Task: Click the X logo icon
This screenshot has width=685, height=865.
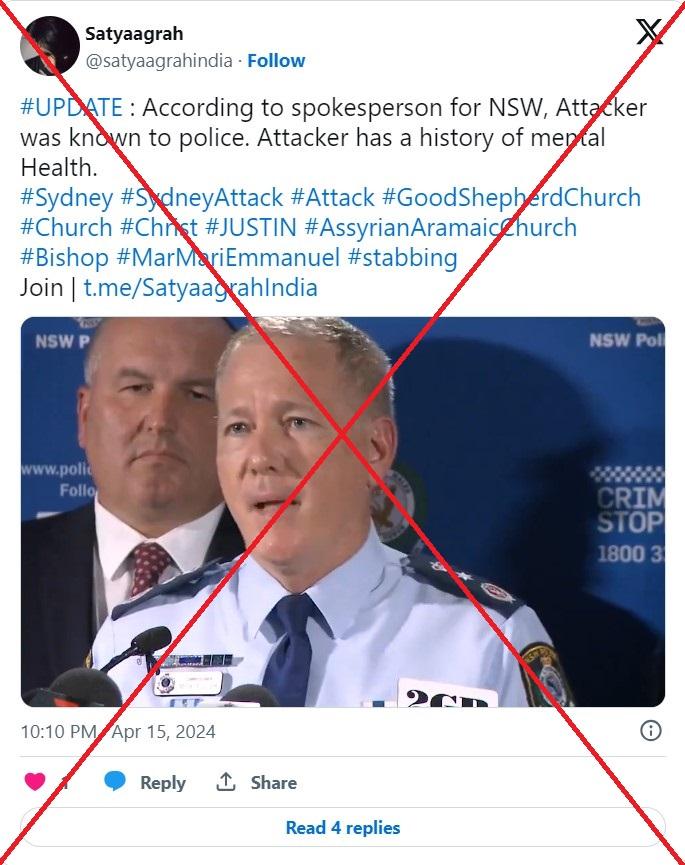Action: 649,31
